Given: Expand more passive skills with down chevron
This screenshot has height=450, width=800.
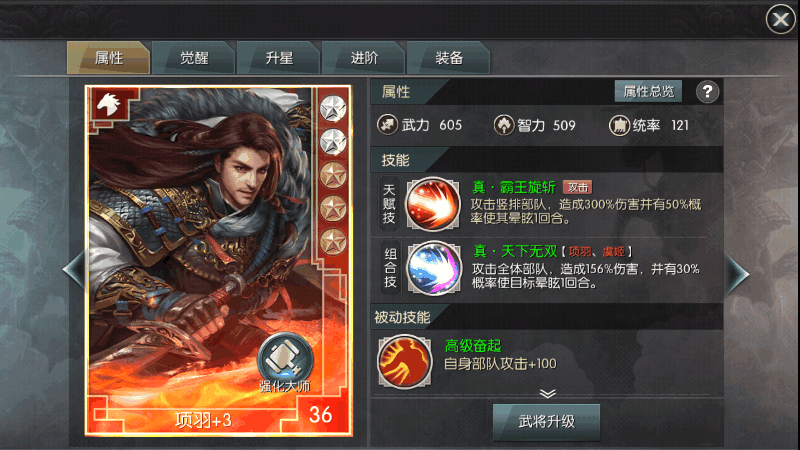Looking at the screenshot, I should click(x=547, y=393).
